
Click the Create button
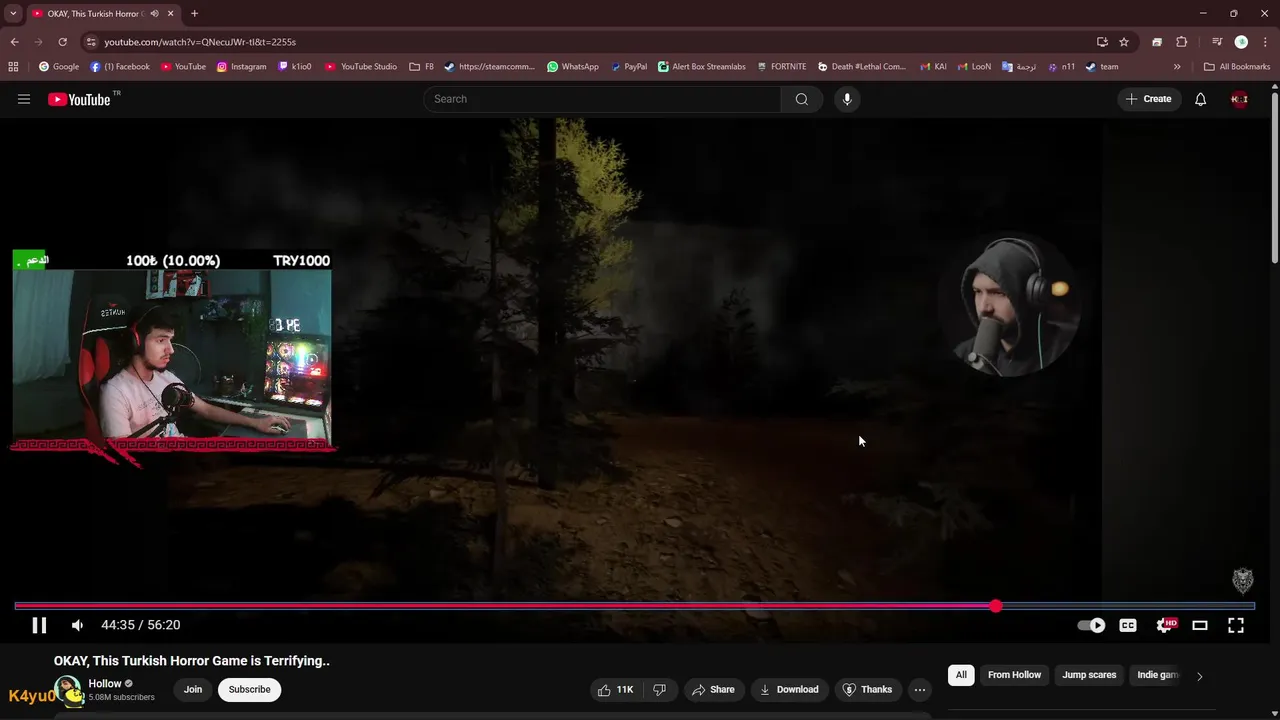point(1148,99)
